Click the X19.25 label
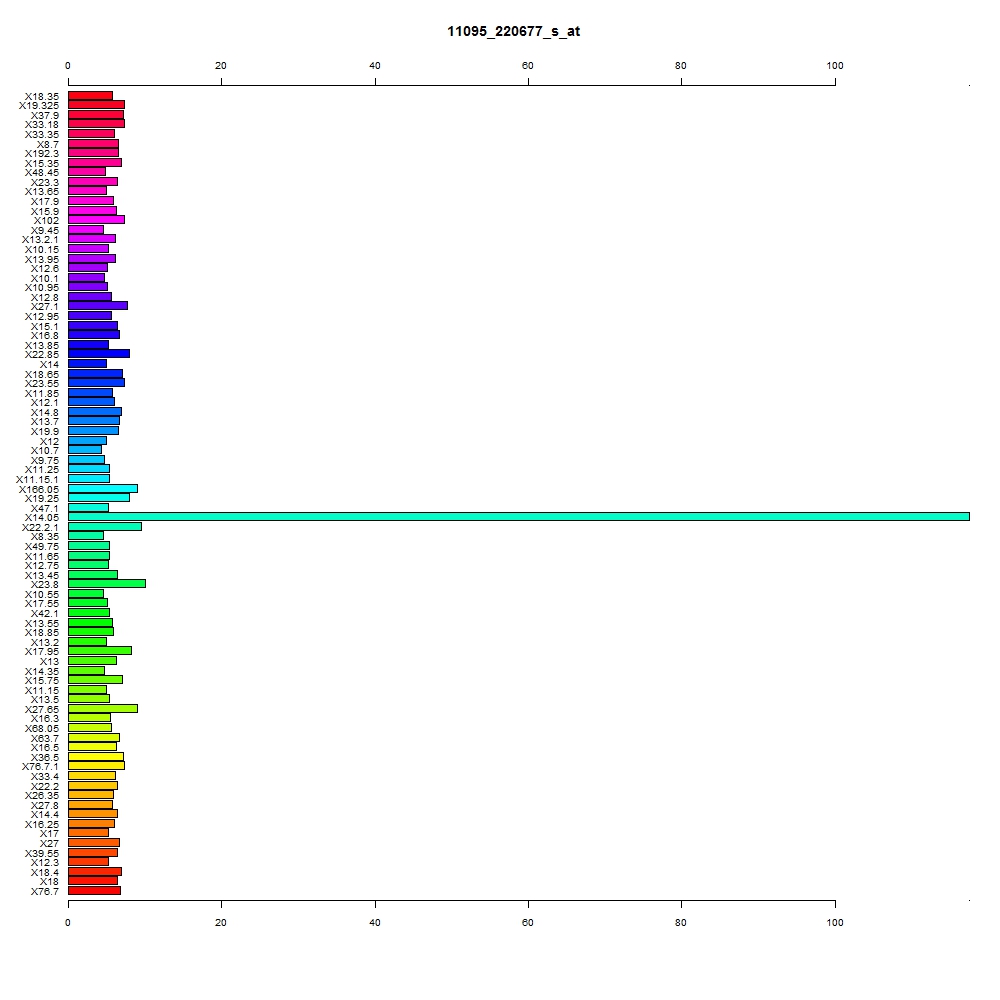 41,499
